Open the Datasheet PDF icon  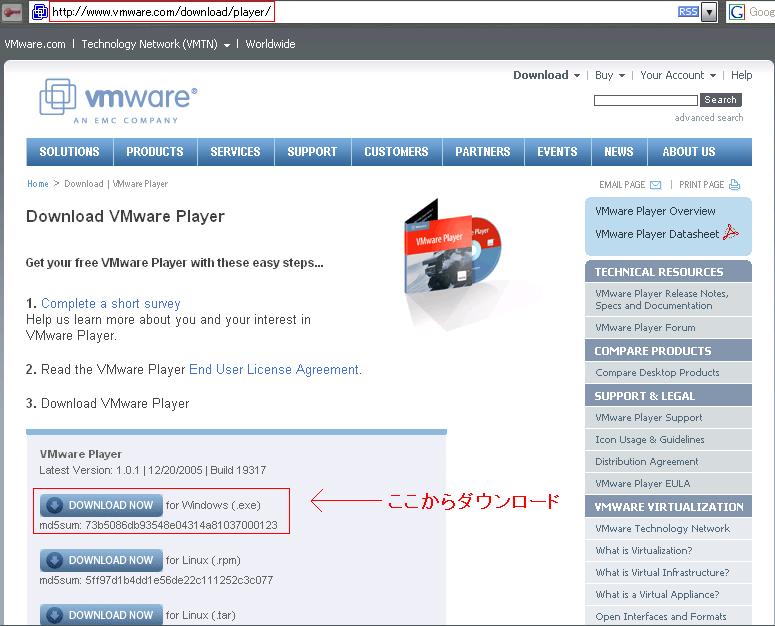[731, 232]
